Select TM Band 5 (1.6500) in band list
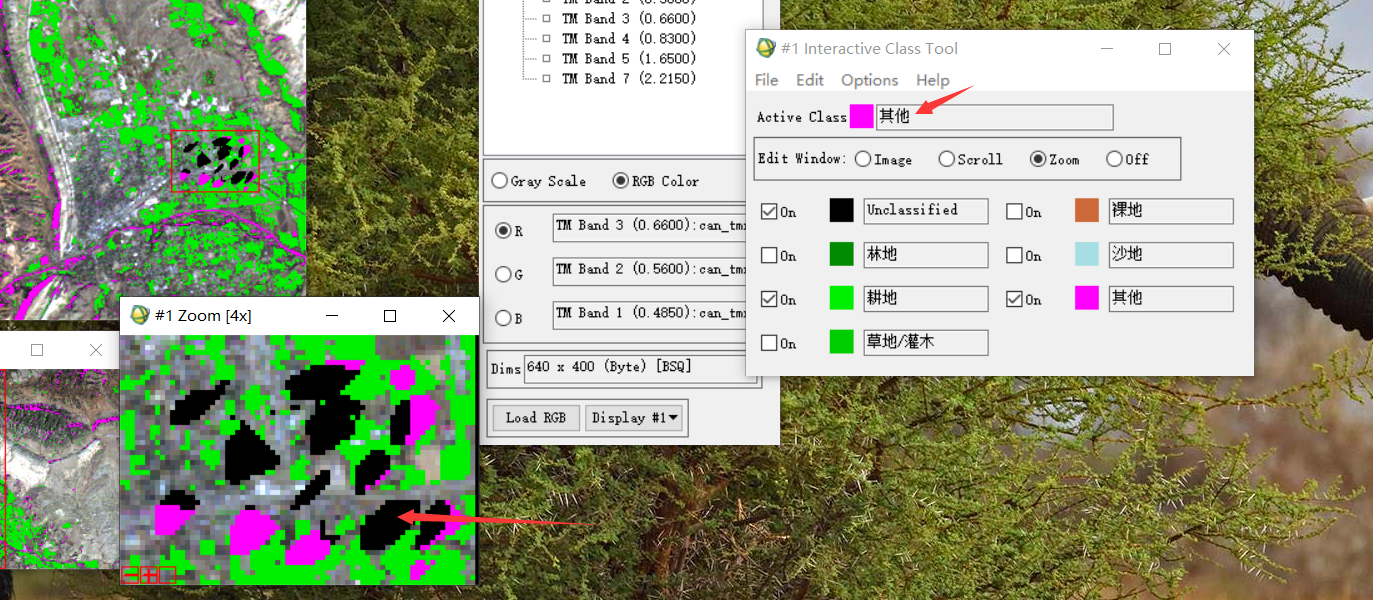Viewport: 1373px width, 600px height. tap(628, 59)
